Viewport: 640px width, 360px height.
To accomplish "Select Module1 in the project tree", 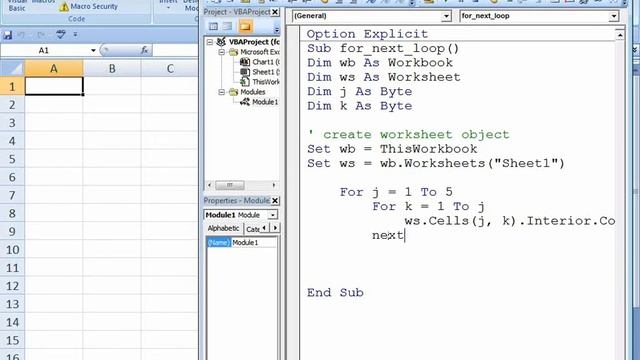I will pos(265,102).
